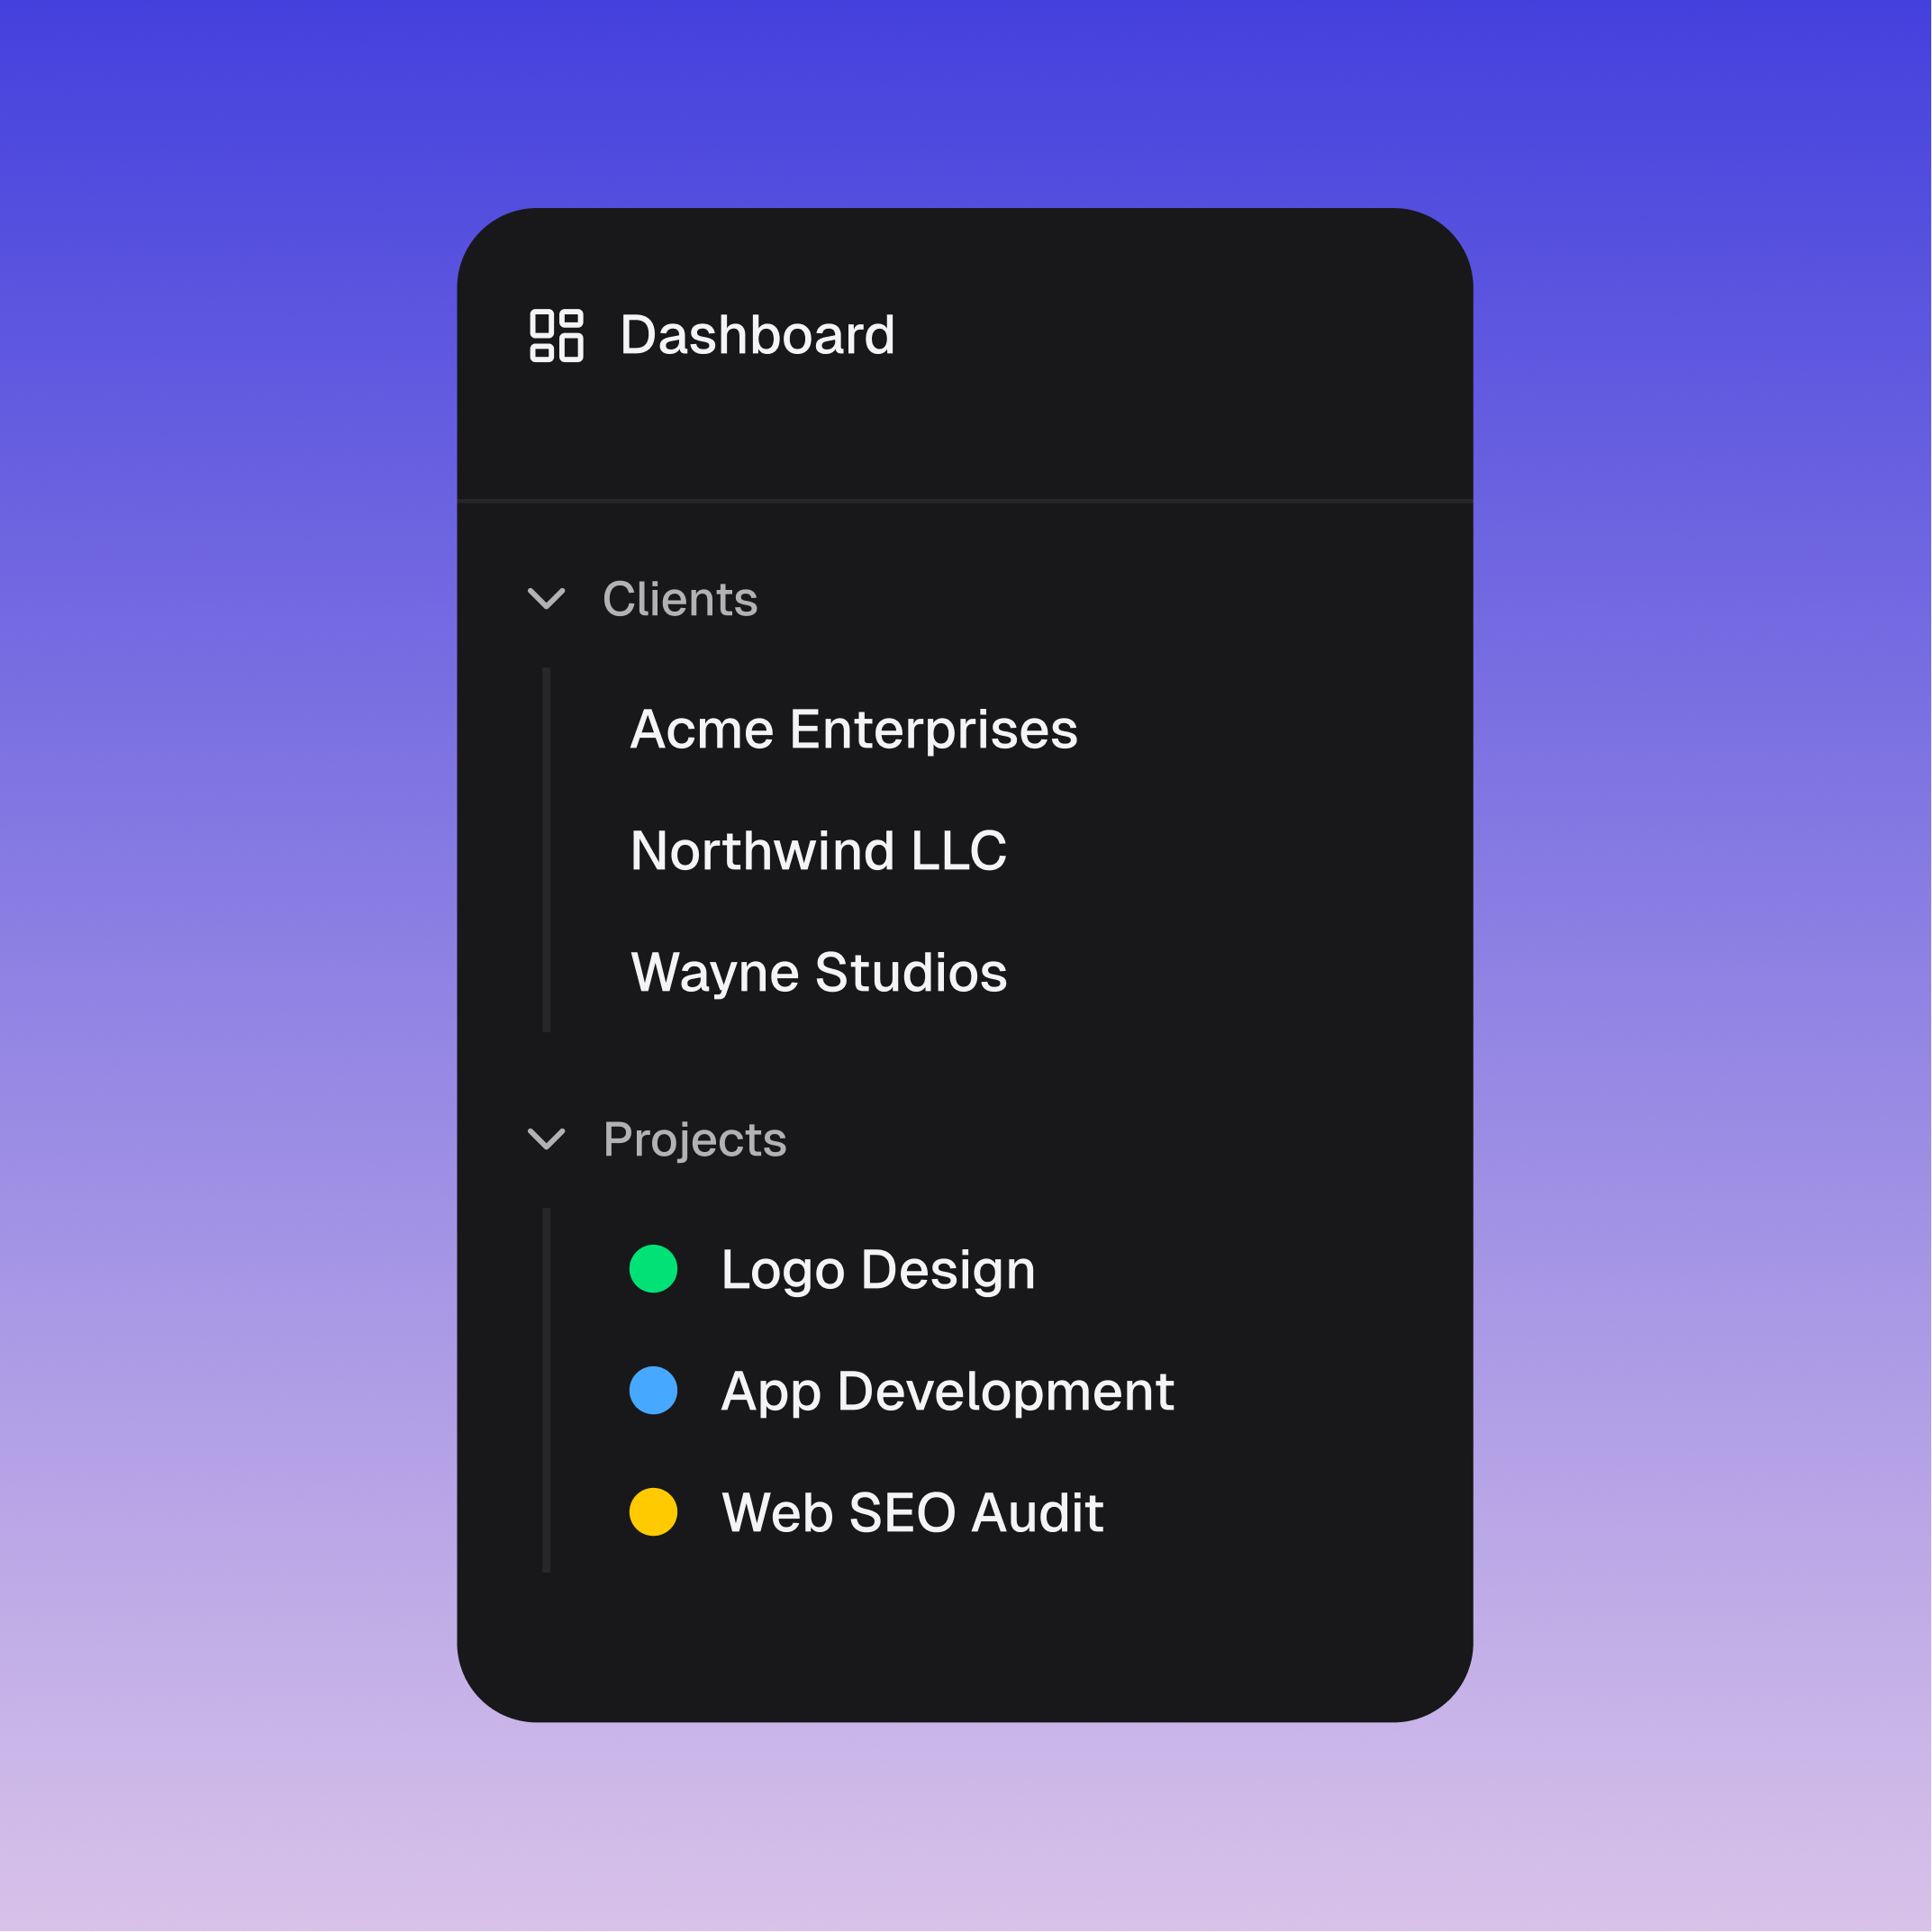The width and height of the screenshot is (1932, 1932).
Task: Click the Clients section label
Action: coord(679,599)
